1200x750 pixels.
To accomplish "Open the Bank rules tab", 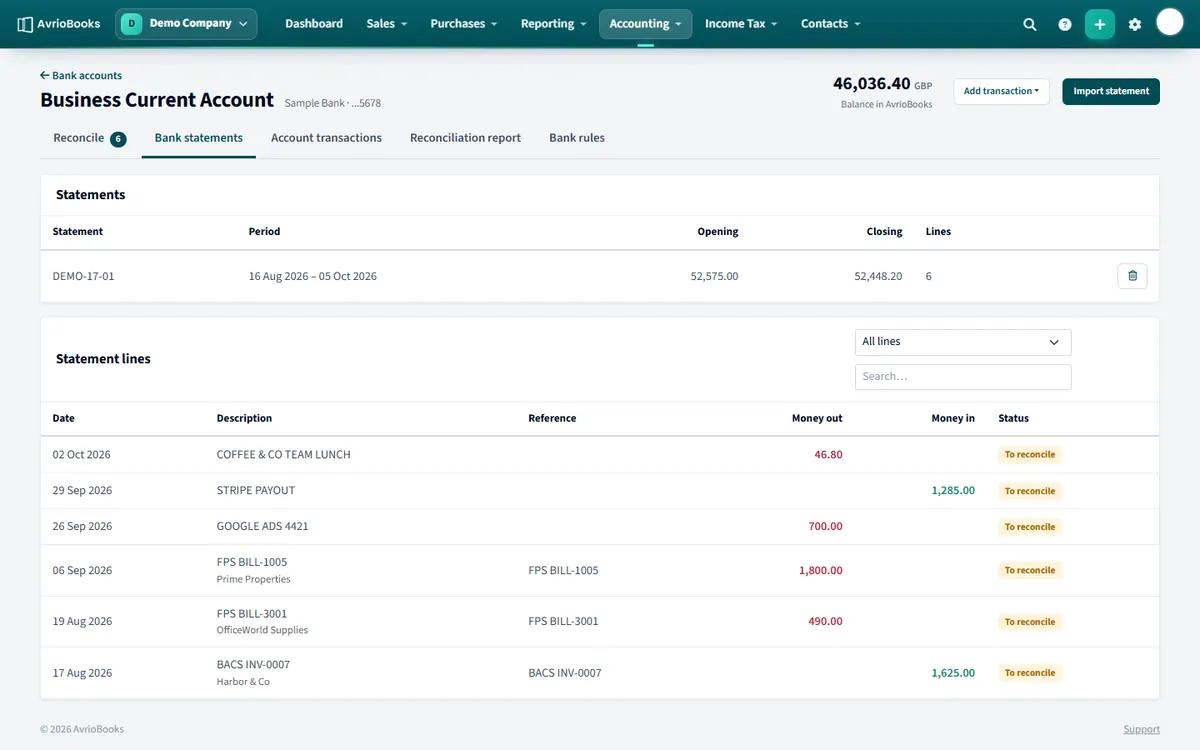I will tap(577, 138).
